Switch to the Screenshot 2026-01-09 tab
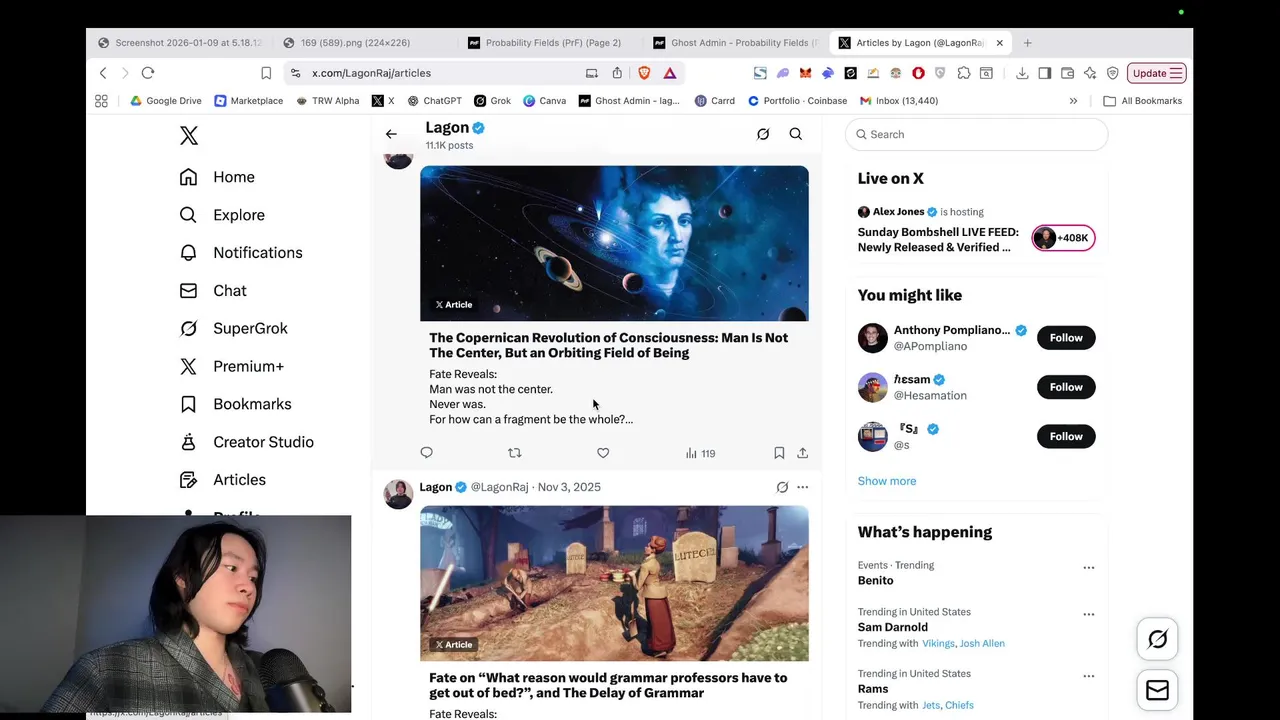This screenshot has width=1280, height=720. point(180,43)
